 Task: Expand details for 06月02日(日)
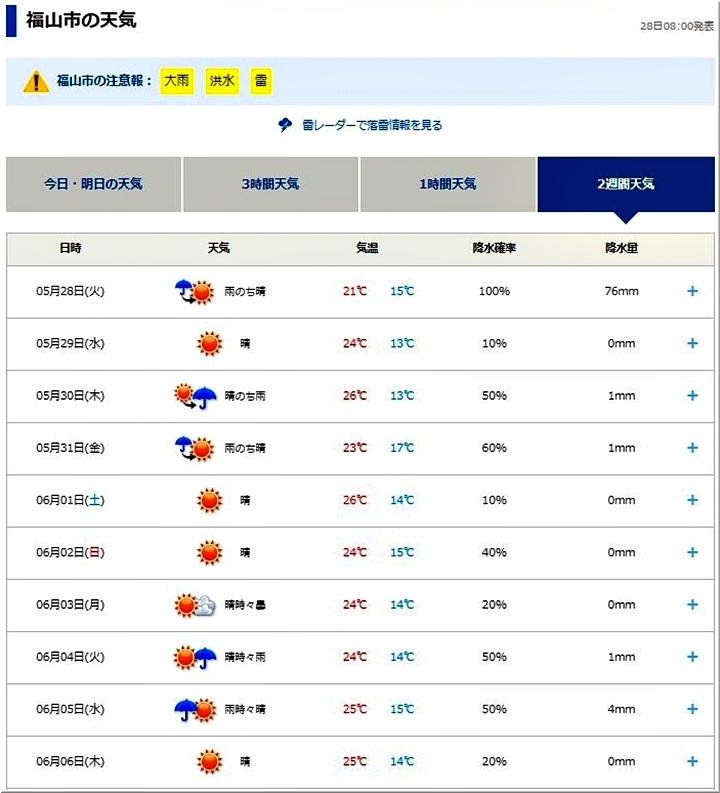pyautogui.click(x=692, y=552)
